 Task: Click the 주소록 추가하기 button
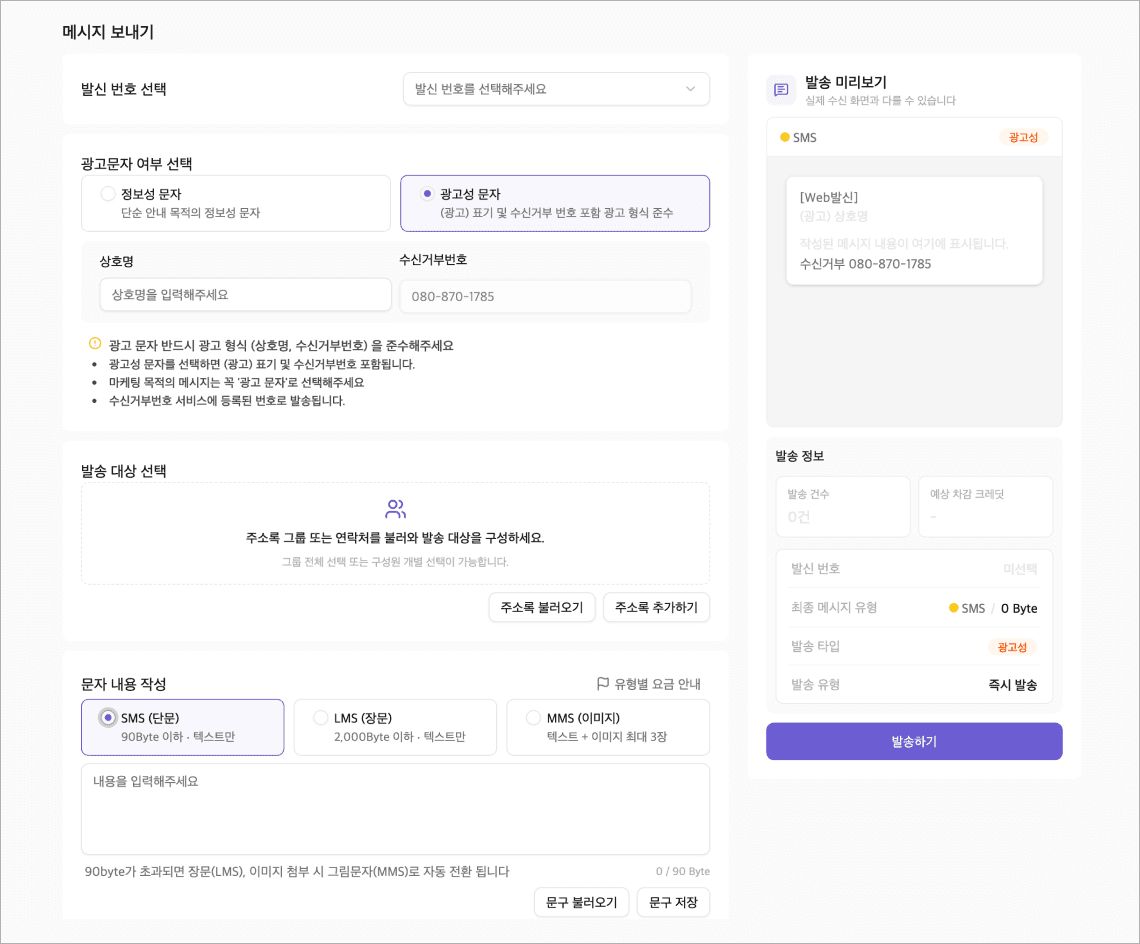pos(657,607)
